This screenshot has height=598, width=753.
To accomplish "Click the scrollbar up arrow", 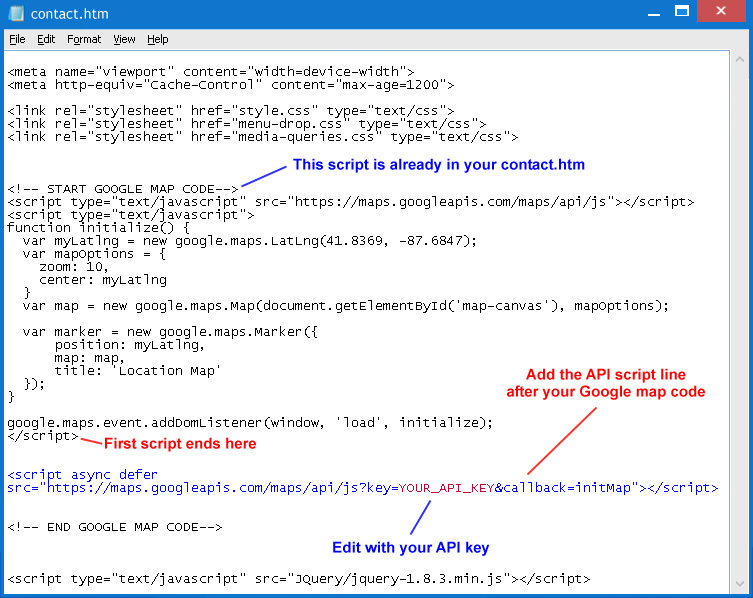I will tap(740, 60).
